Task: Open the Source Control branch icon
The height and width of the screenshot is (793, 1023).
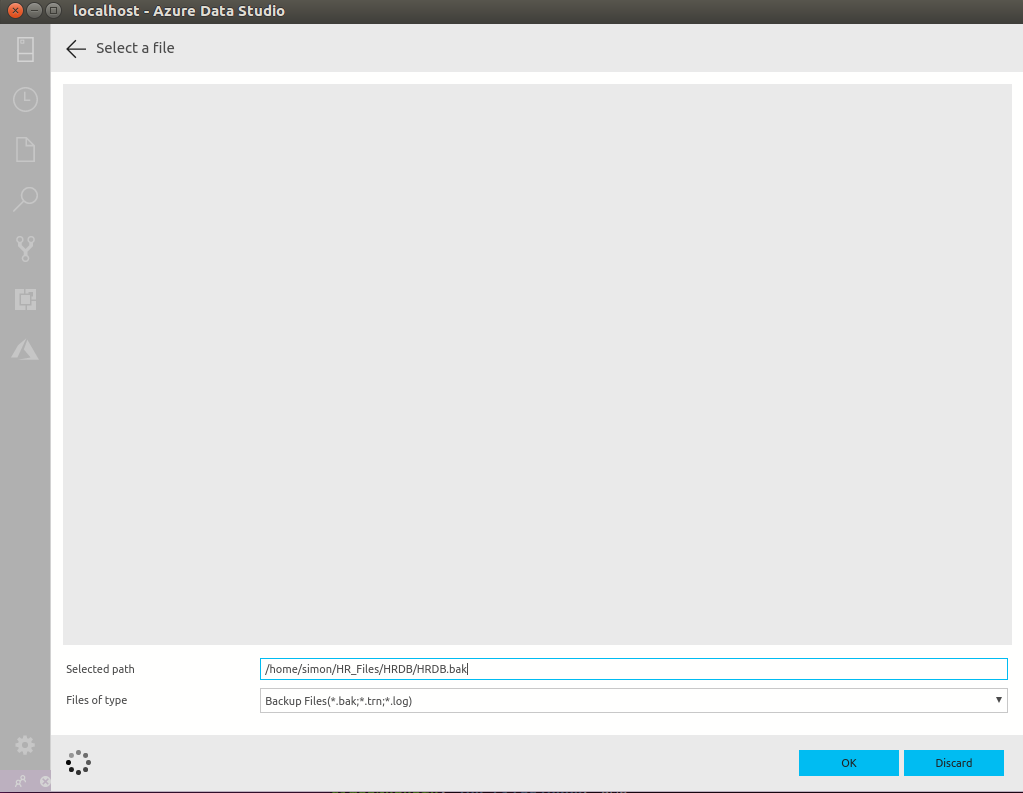Action: tap(25, 249)
